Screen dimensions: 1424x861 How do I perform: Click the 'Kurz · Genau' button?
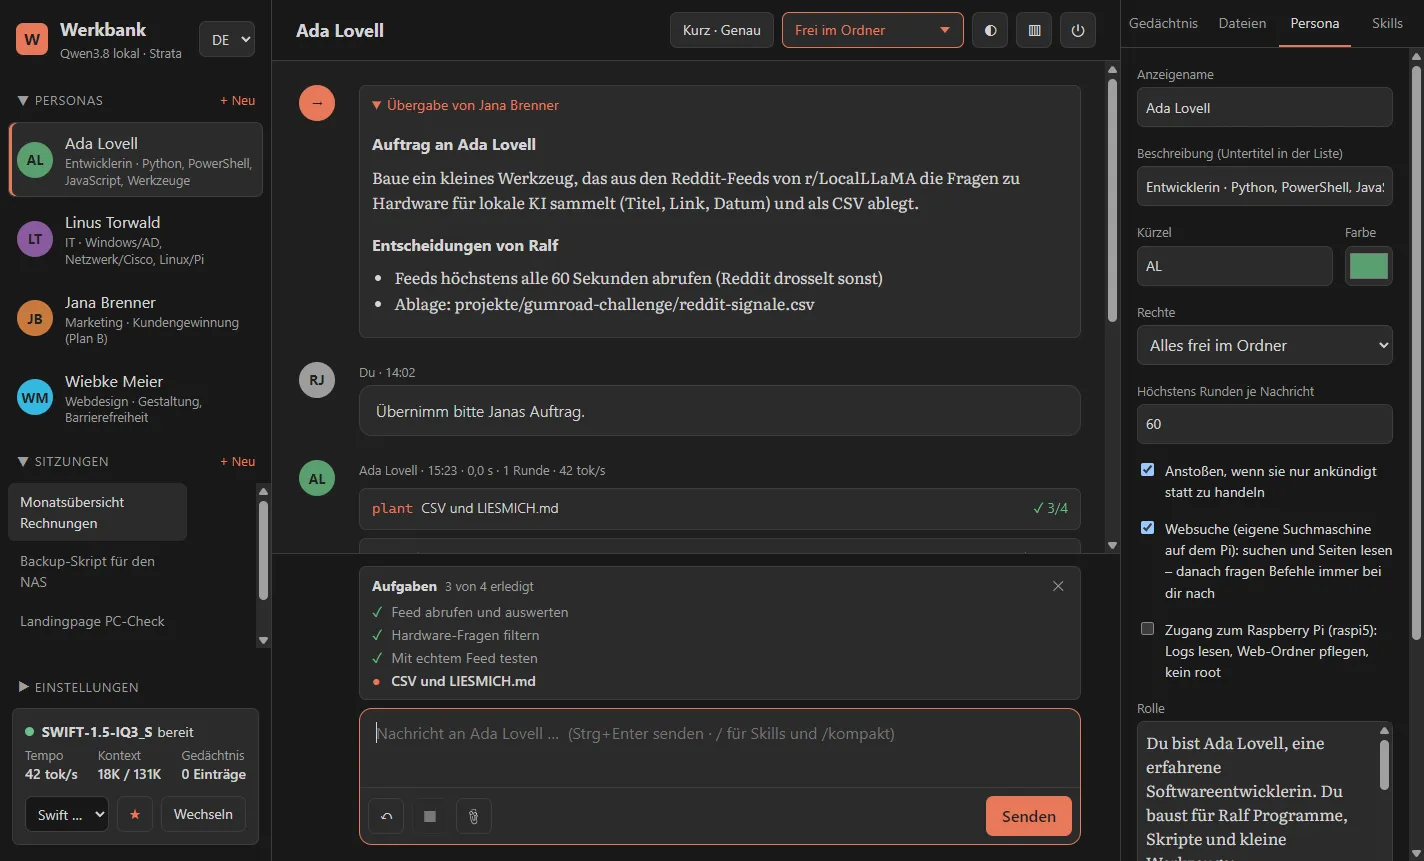(722, 30)
